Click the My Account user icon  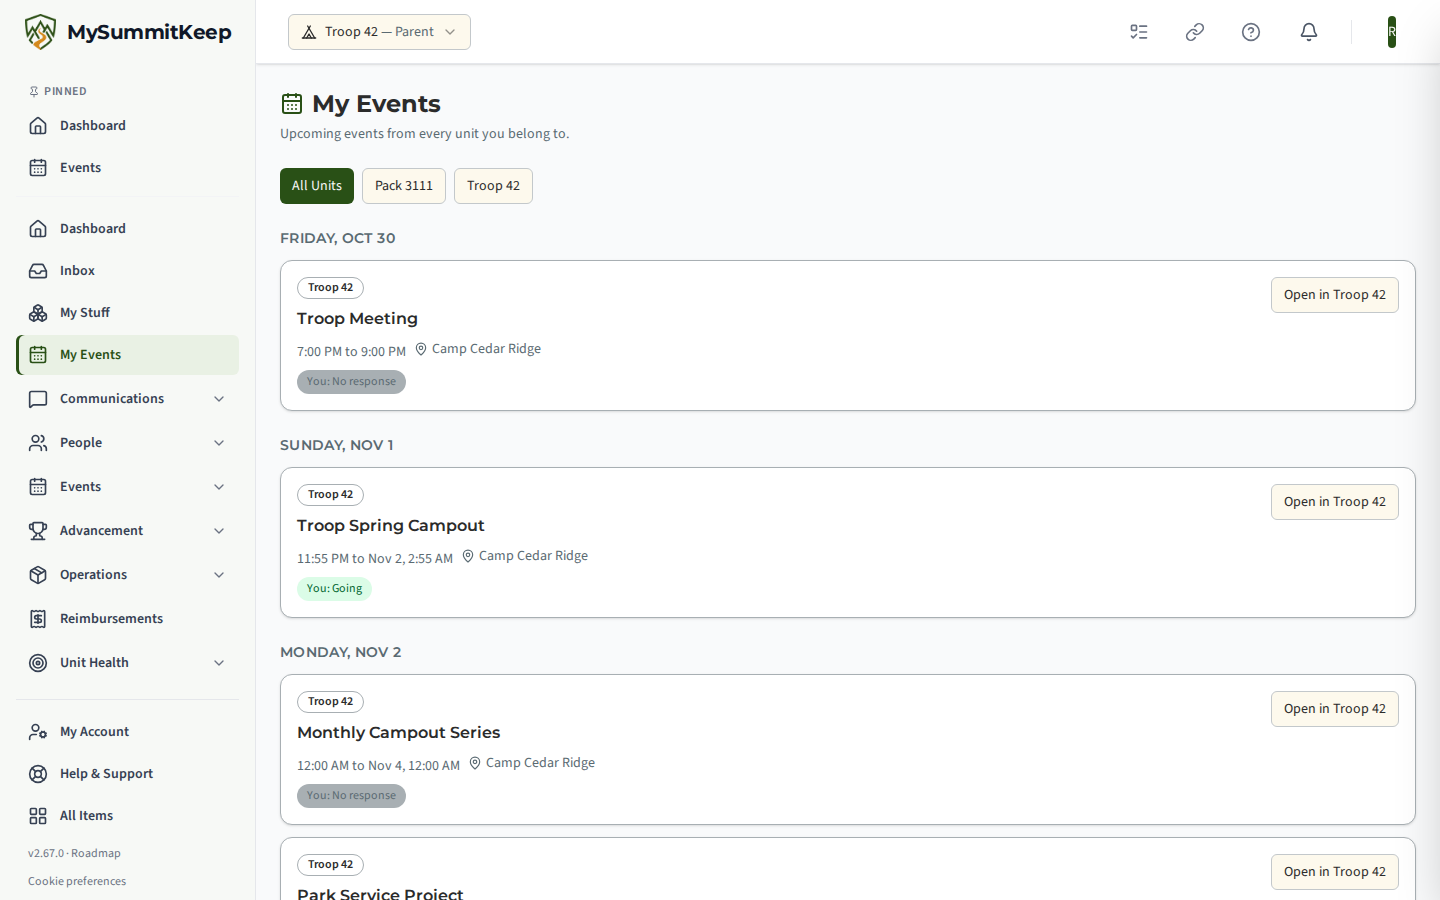pos(38,732)
